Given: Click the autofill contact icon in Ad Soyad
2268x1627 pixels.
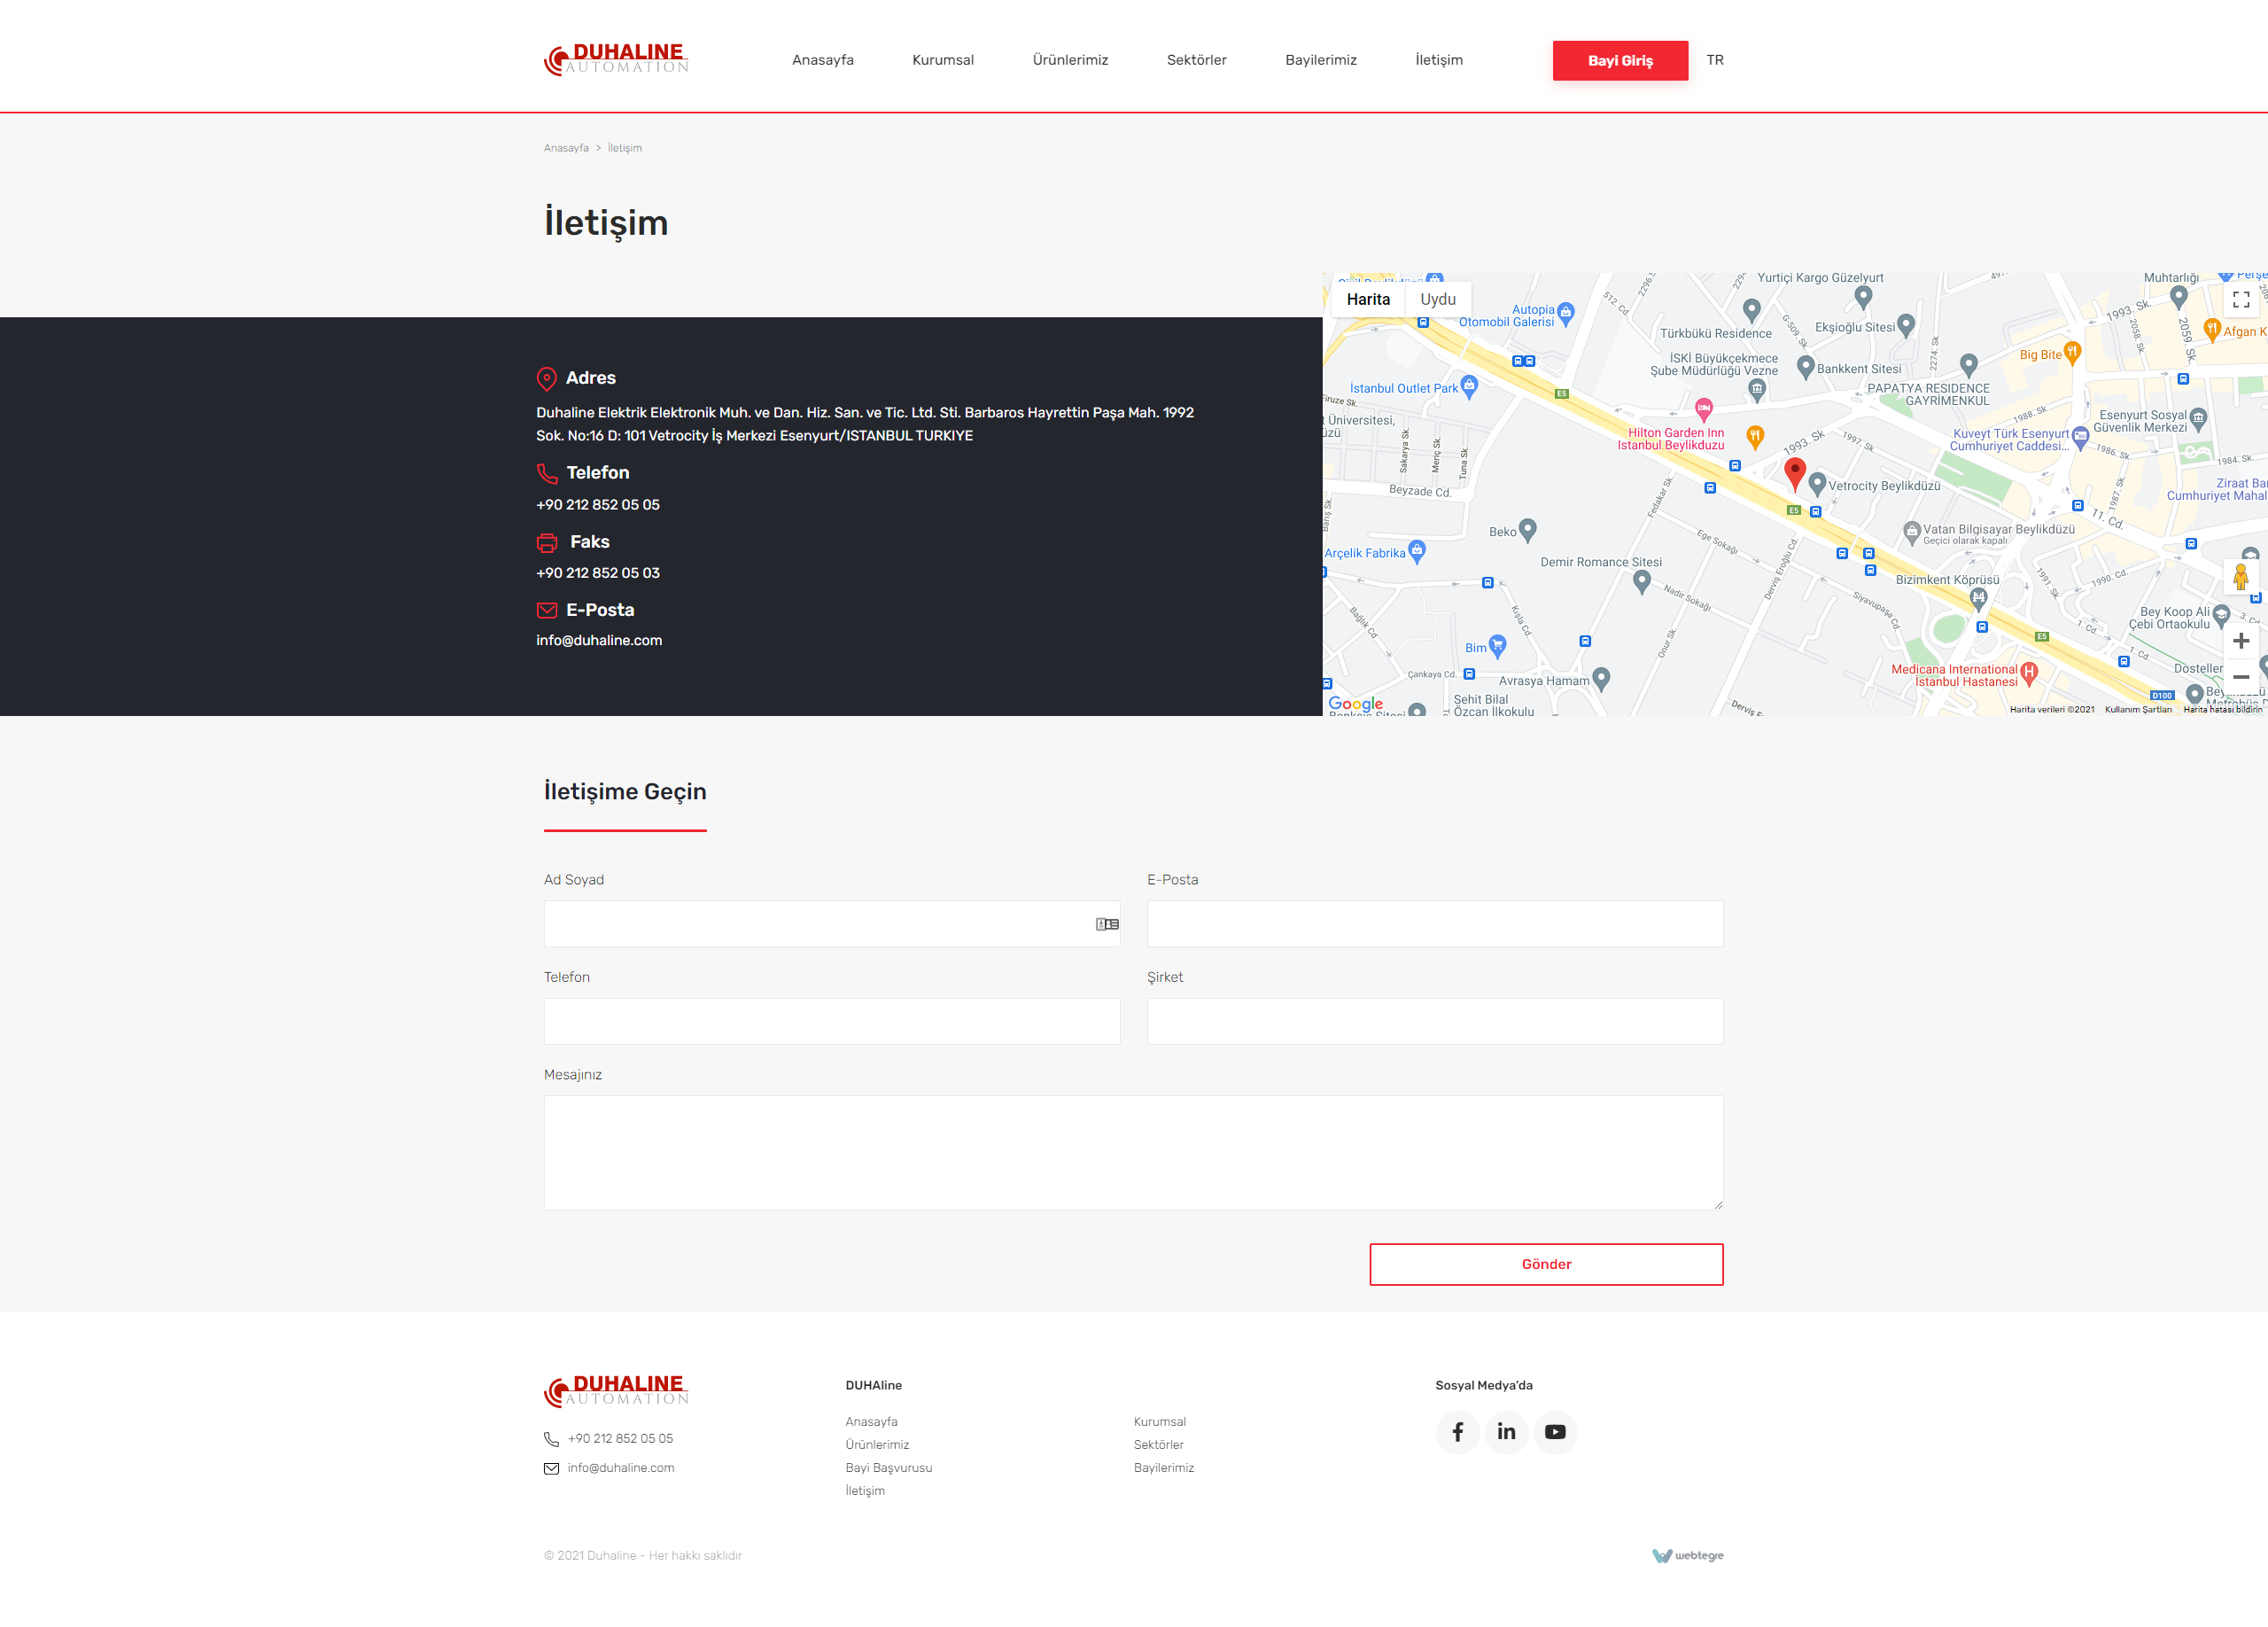Looking at the screenshot, I should [x=1107, y=924].
